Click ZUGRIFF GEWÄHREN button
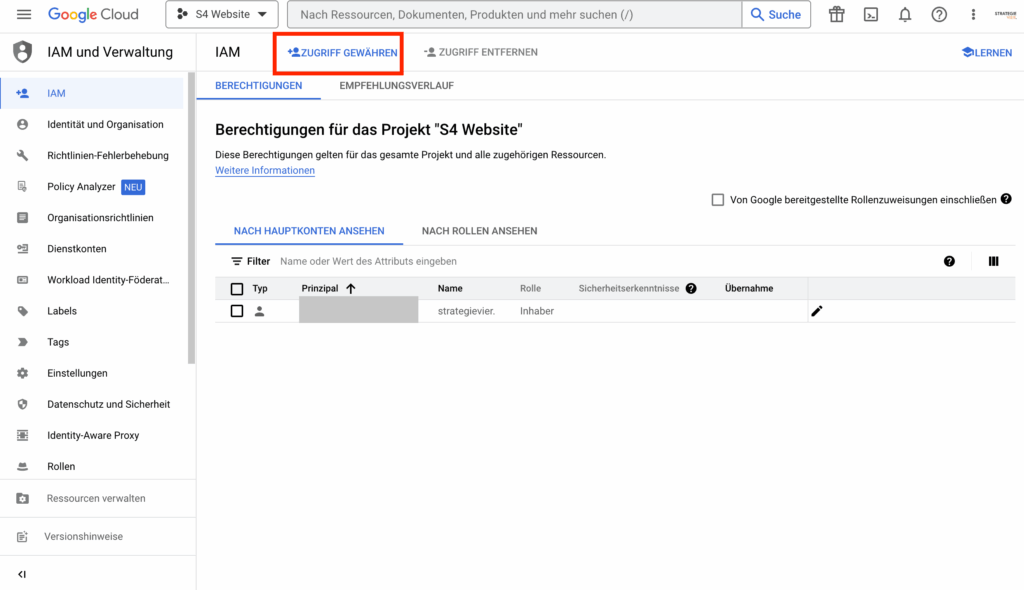The width and height of the screenshot is (1024, 590). pos(342,52)
